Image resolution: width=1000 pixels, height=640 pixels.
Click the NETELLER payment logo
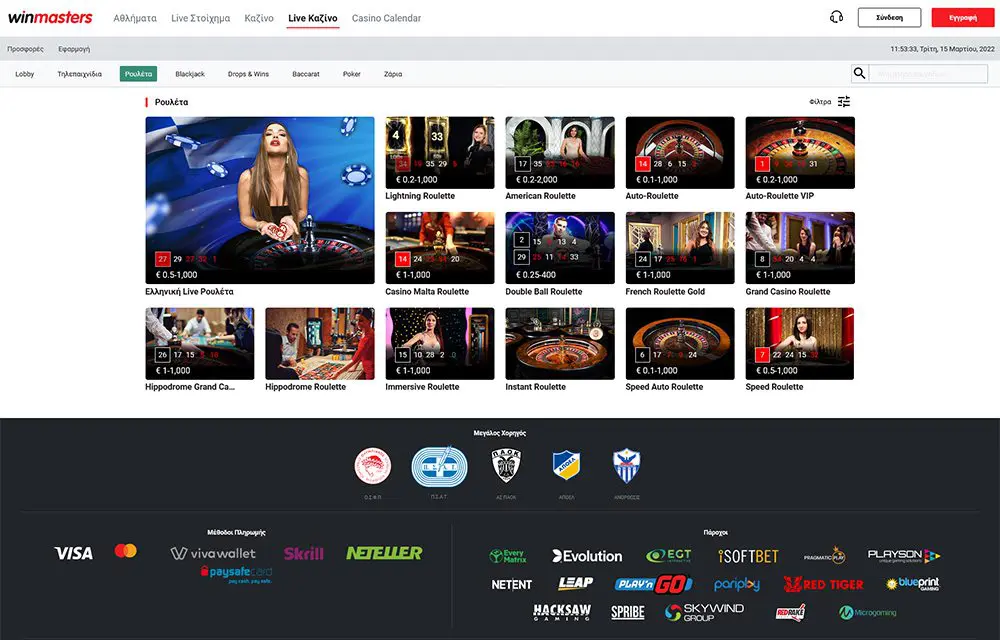point(384,553)
